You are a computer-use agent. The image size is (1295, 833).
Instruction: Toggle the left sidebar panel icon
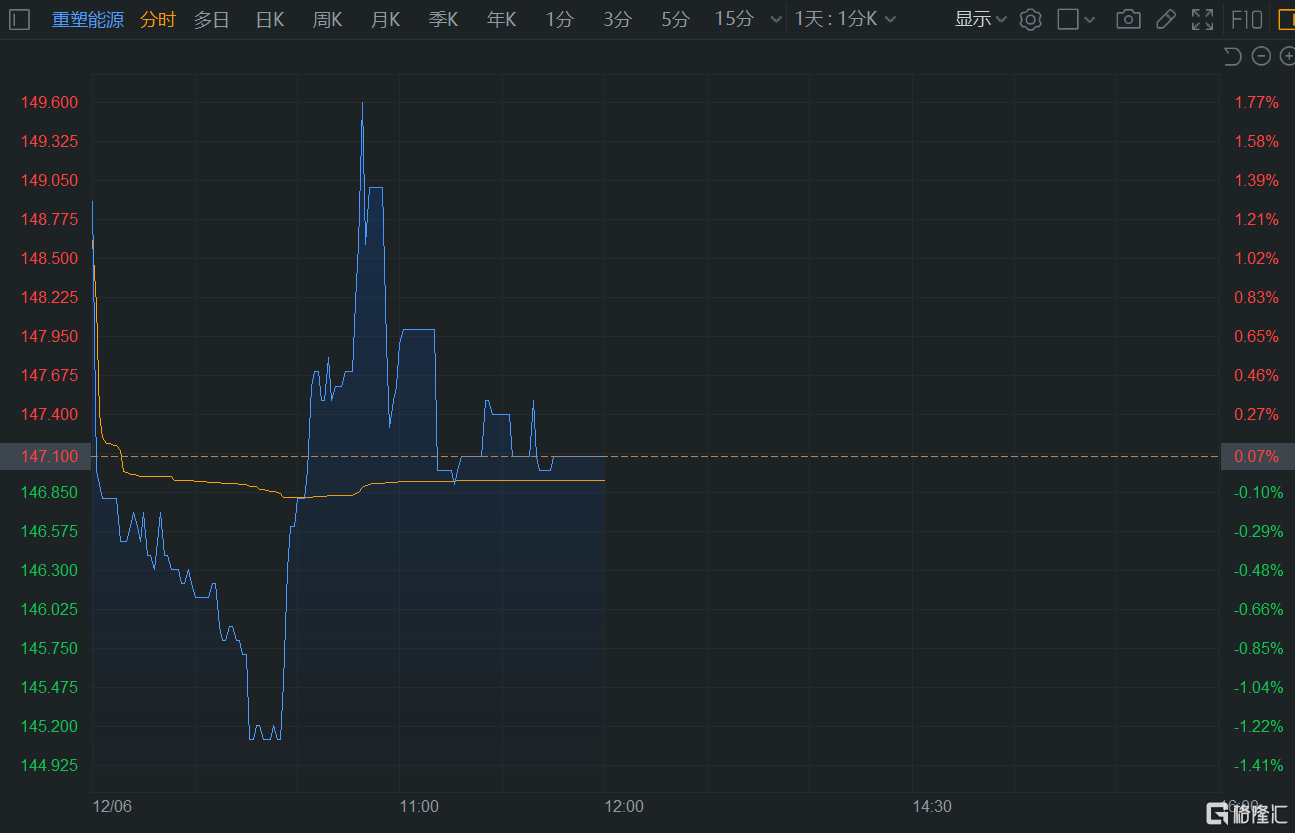[20, 19]
